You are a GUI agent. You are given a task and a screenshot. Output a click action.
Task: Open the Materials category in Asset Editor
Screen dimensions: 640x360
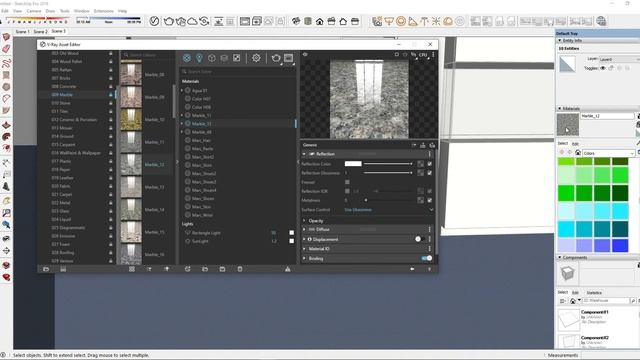tap(187, 58)
